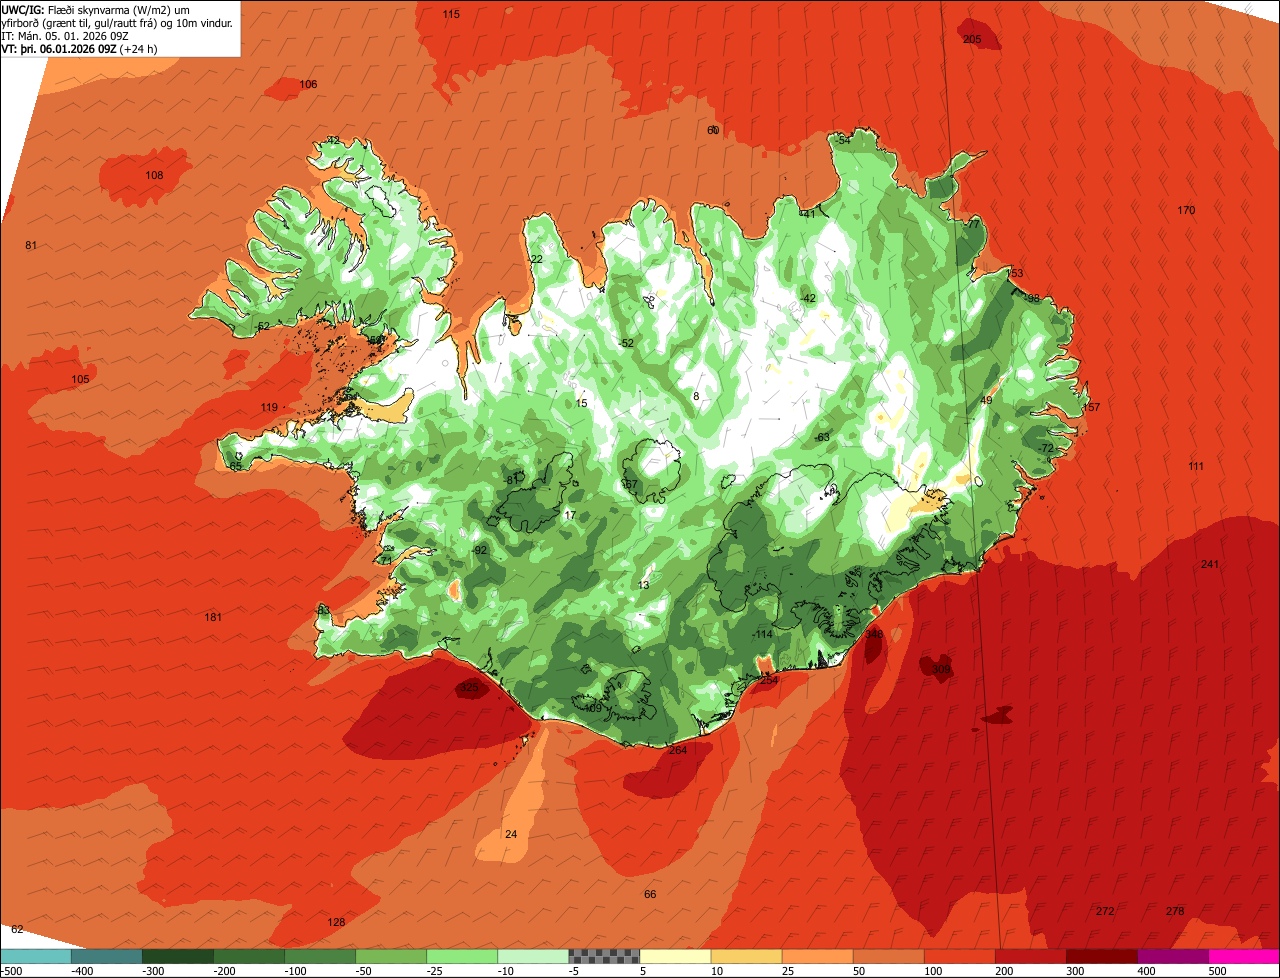Select the green legend swatch from -200 to -100
The width and height of the screenshot is (1280, 978).
248,956
